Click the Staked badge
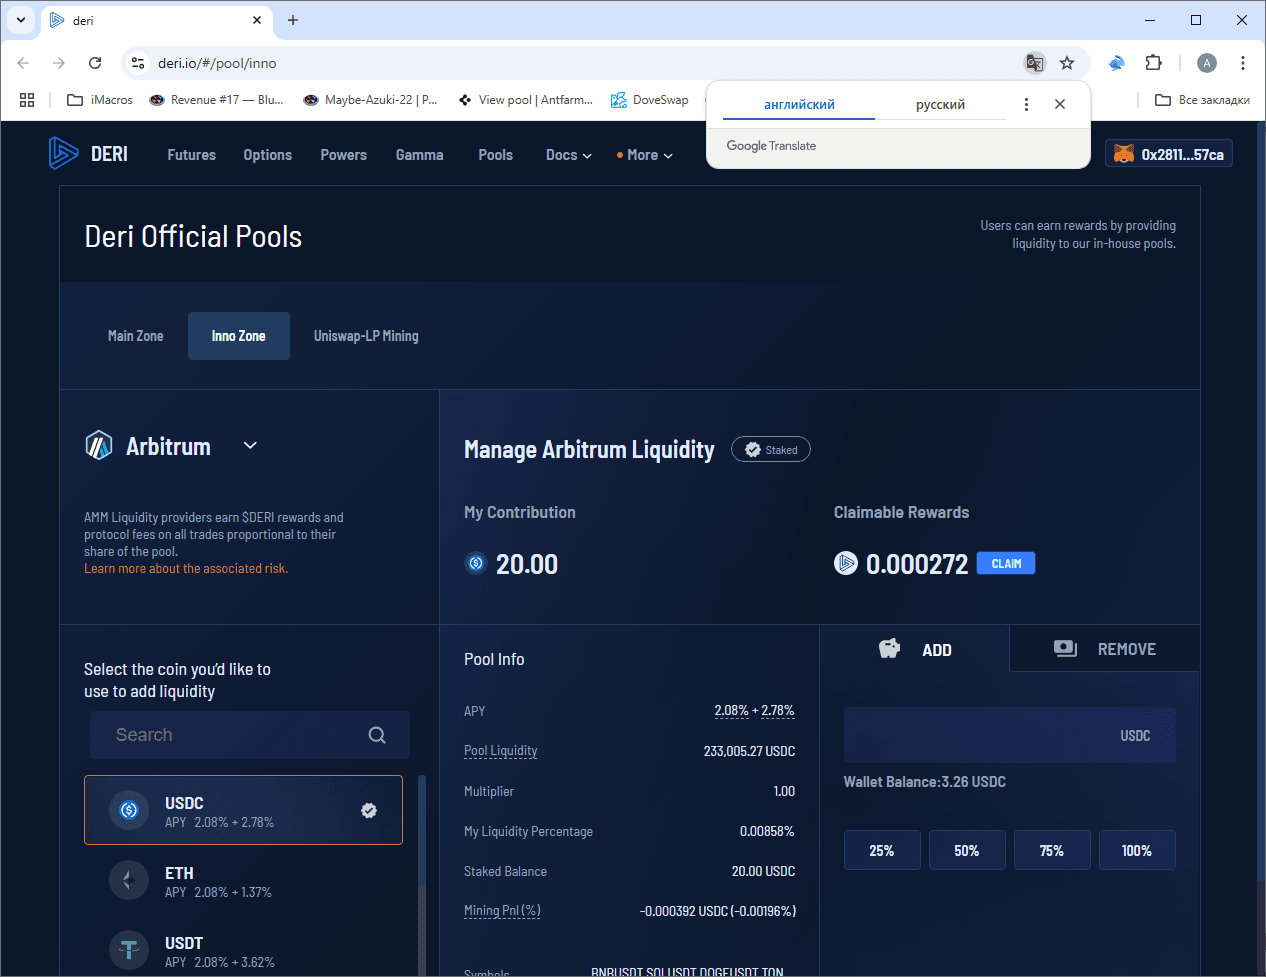This screenshot has width=1266, height=977. coord(771,450)
